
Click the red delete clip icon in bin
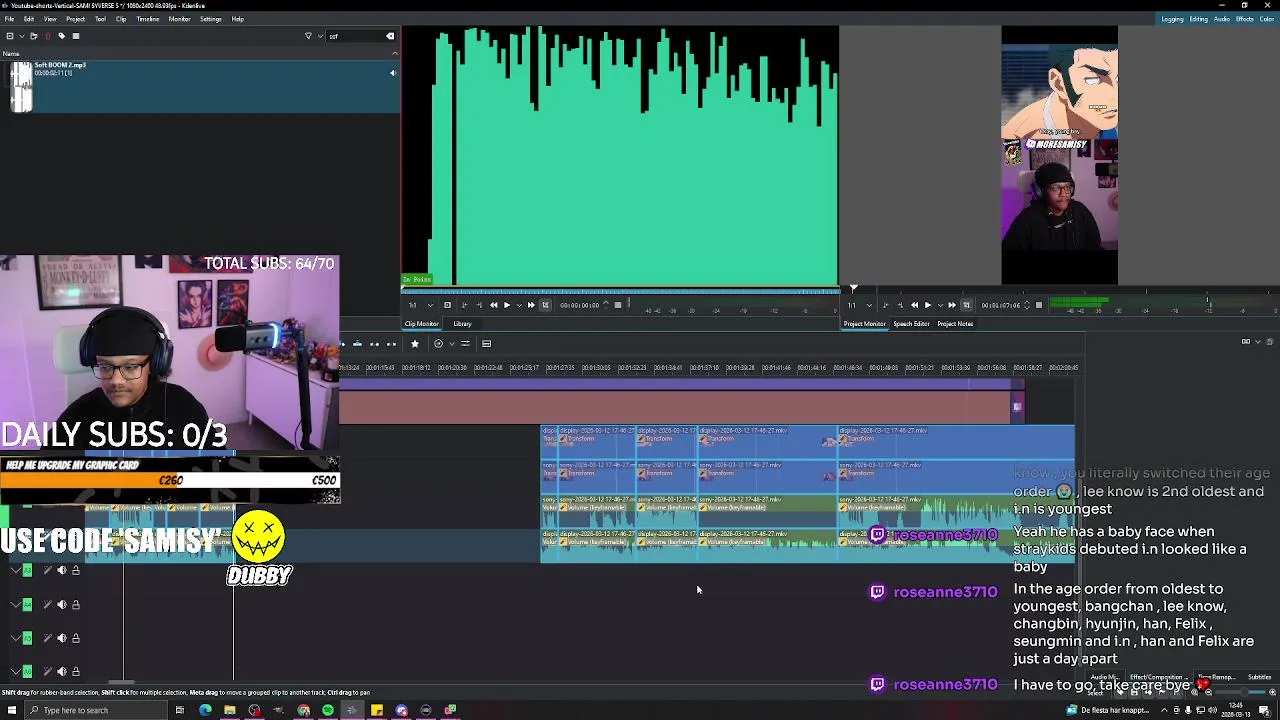(x=47, y=36)
